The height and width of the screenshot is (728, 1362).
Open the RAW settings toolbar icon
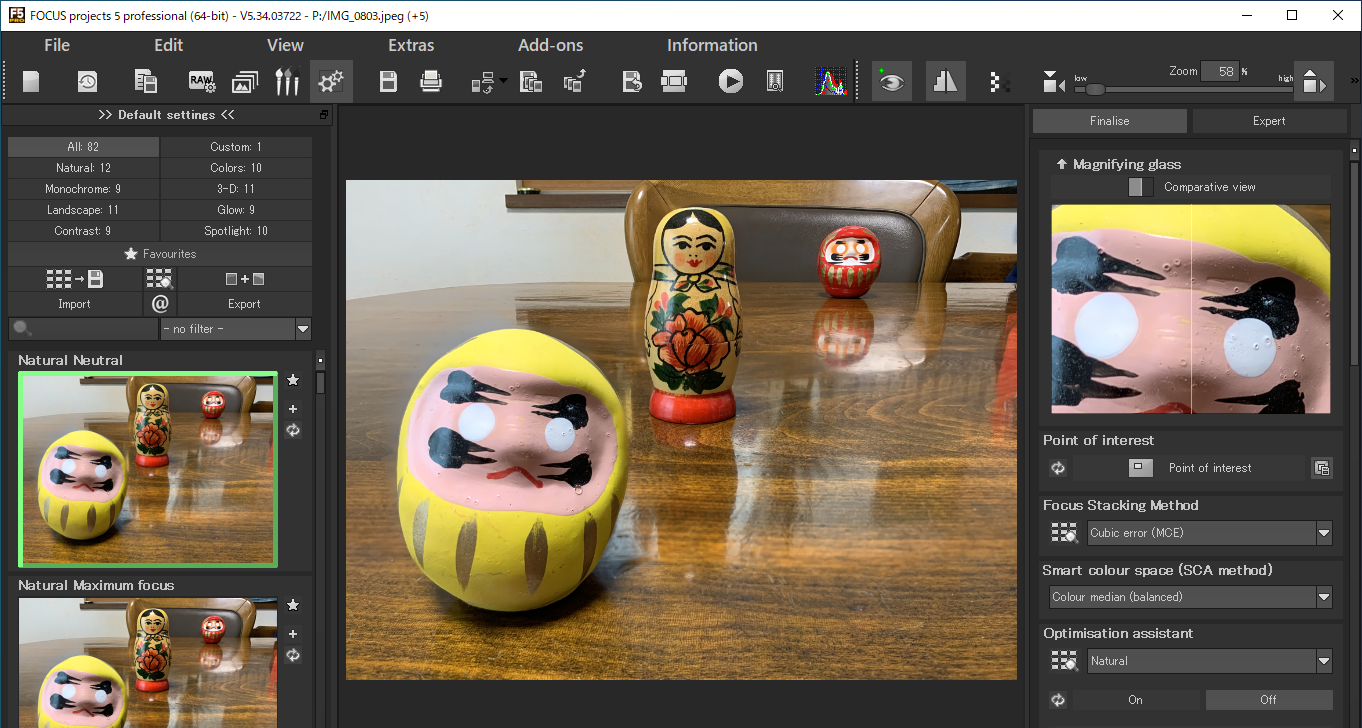coord(203,82)
